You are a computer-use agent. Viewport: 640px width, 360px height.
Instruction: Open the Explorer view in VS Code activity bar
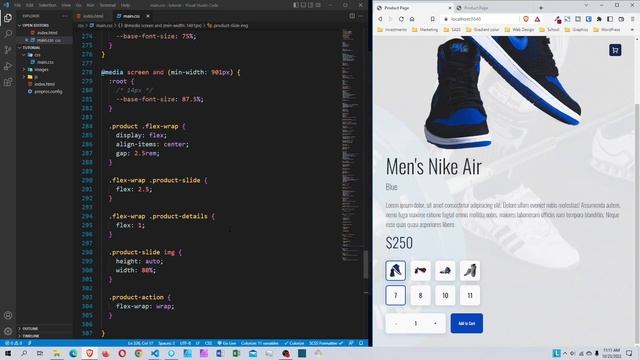point(8,18)
